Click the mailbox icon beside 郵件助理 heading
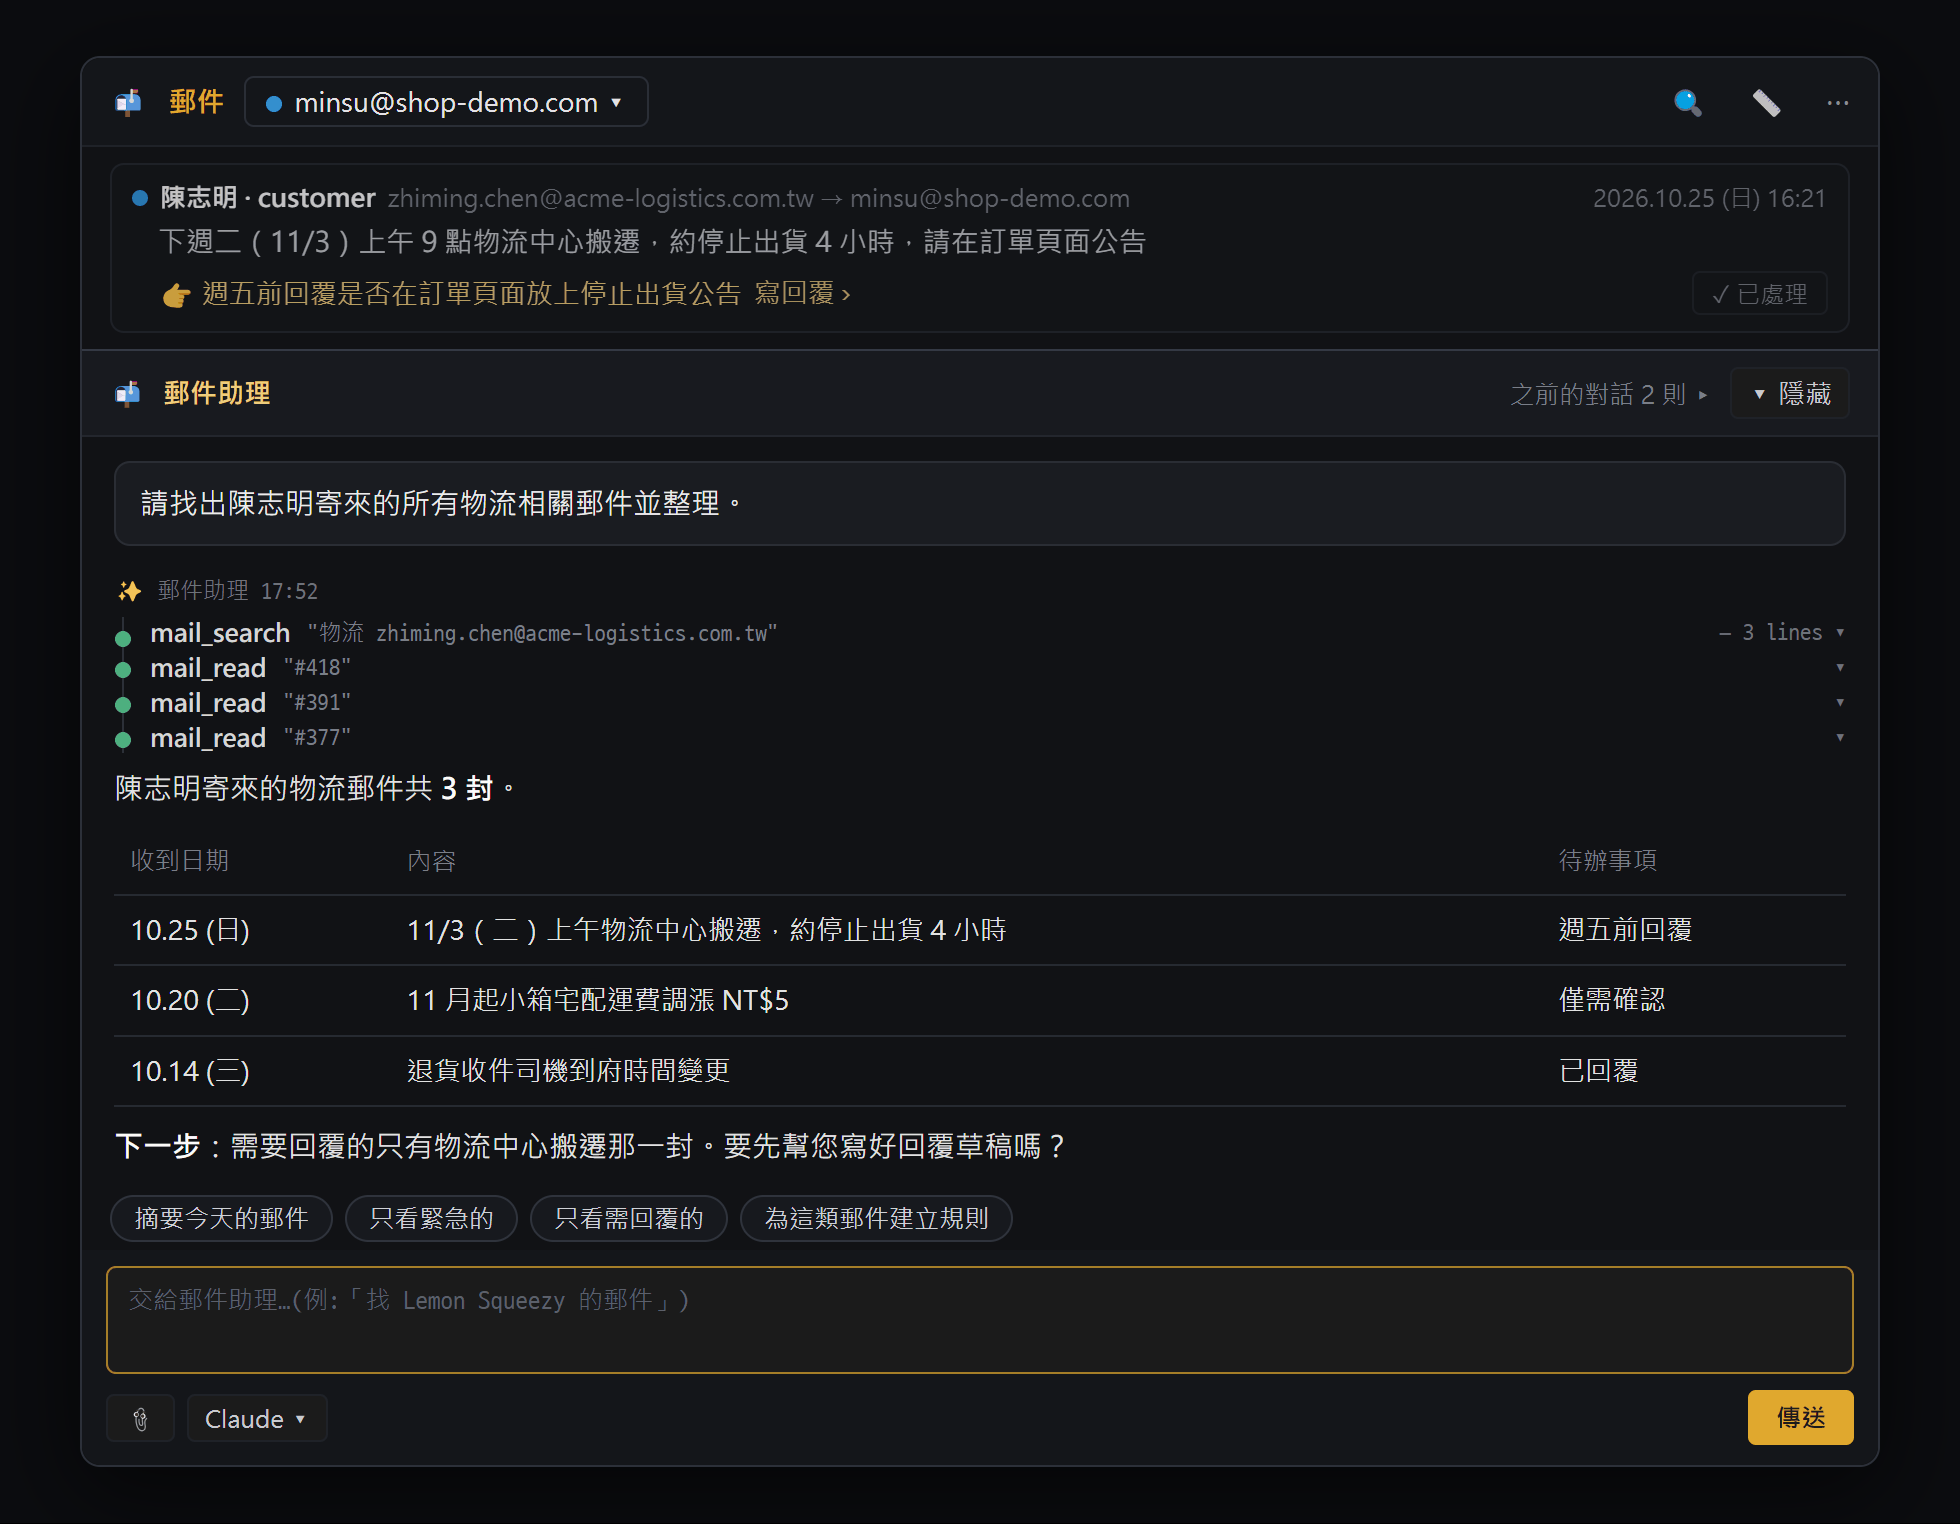Screen dimensions: 1960x1524 tap(128, 394)
